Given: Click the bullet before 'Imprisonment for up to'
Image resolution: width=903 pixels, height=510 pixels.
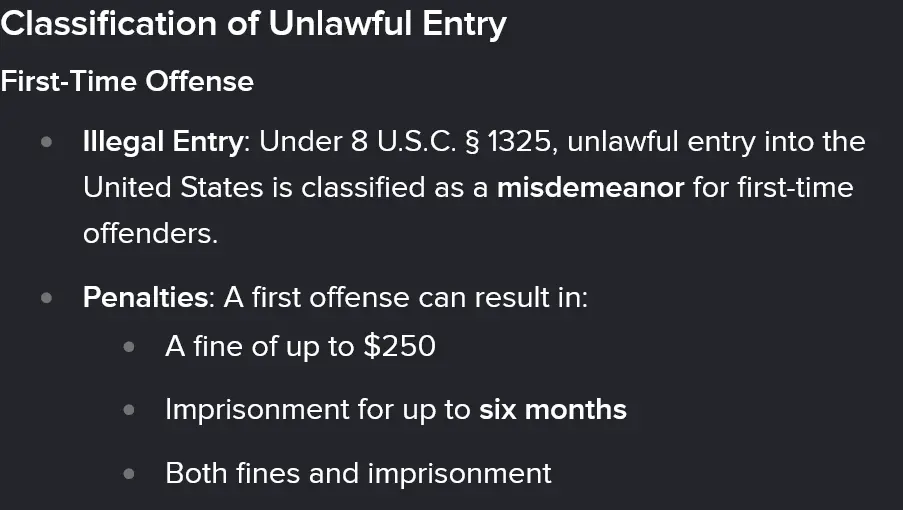Looking at the screenshot, I should [x=128, y=410].
